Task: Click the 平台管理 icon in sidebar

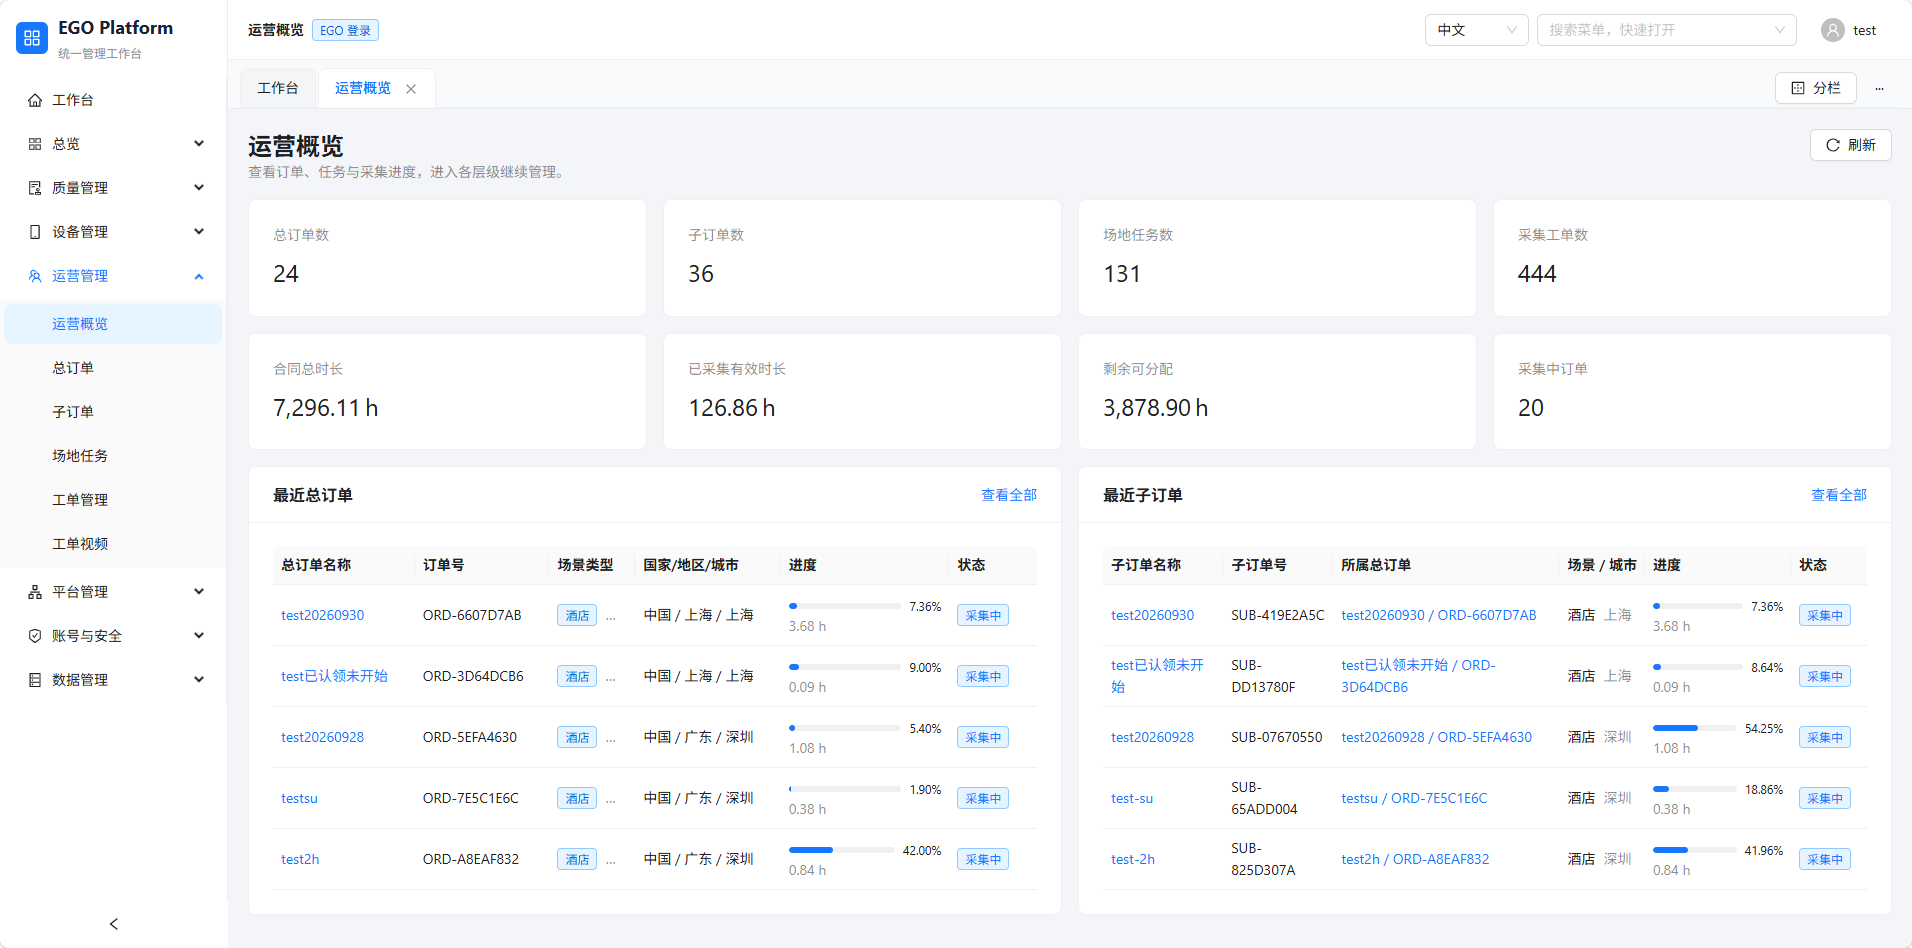Action: [x=35, y=592]
